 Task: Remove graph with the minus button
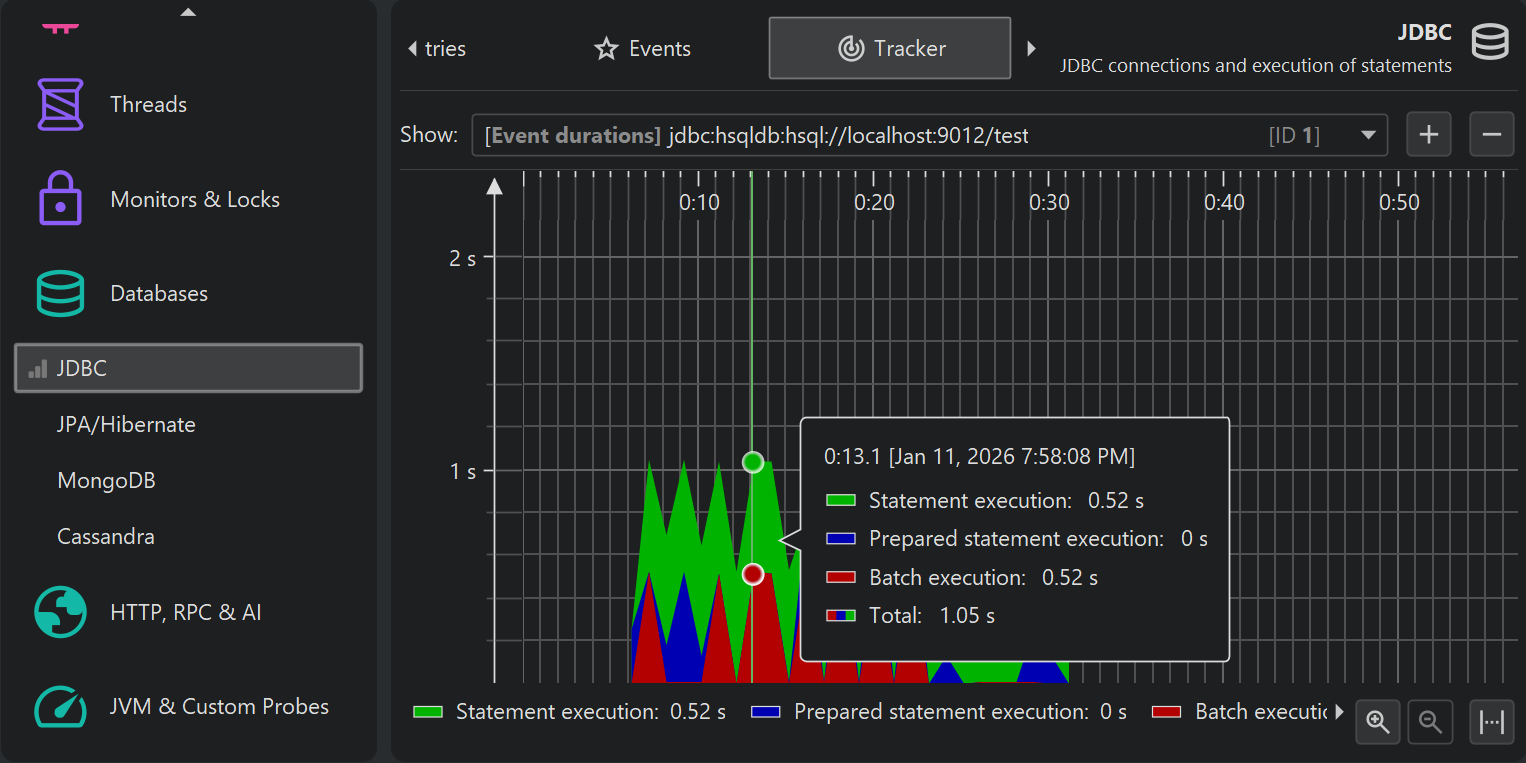point(1491,135)
